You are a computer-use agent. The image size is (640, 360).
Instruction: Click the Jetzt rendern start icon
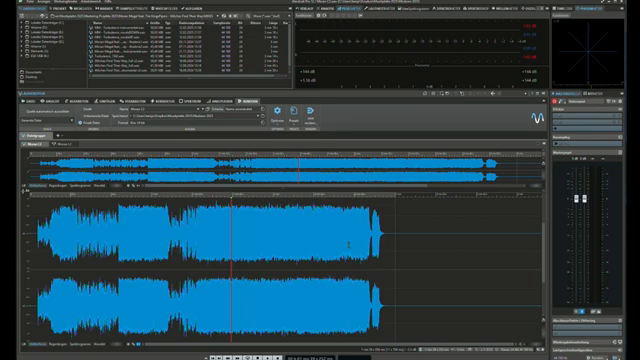pos(310,111)
